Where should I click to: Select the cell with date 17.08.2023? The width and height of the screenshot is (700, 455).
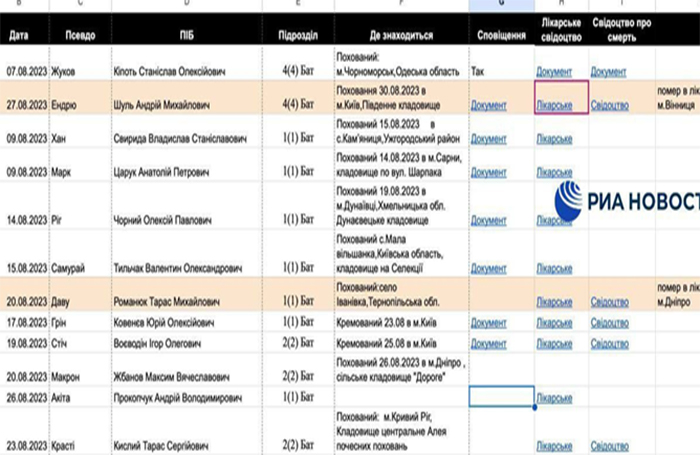tap(26, 322)
